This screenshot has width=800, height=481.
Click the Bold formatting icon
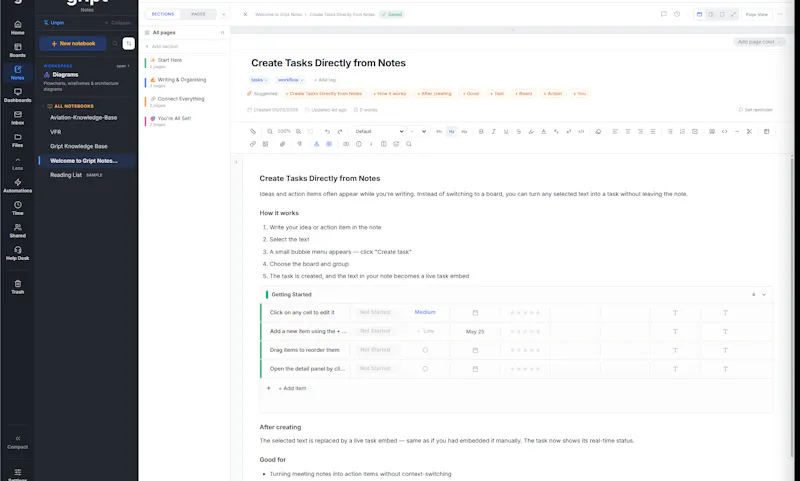point(481,132)
